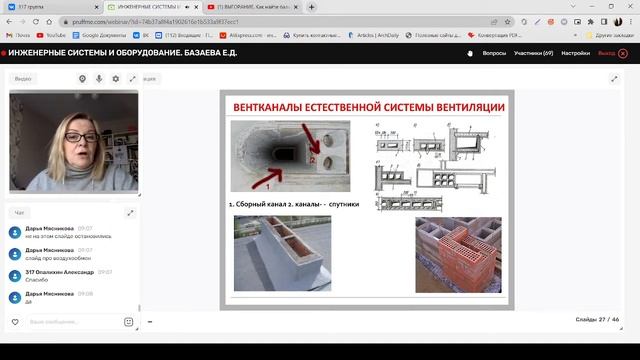The width and height of the screenshot is (640, 360).
Task: Open the Chrome profile avatar
Action: point(618,22)
